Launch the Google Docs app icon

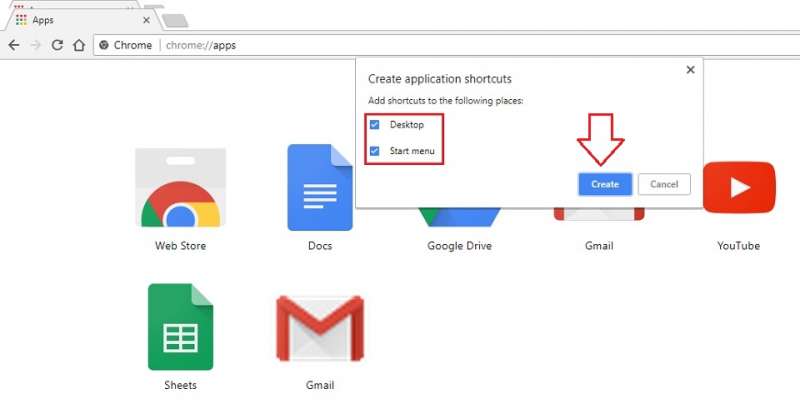click(x=320, y=188)
